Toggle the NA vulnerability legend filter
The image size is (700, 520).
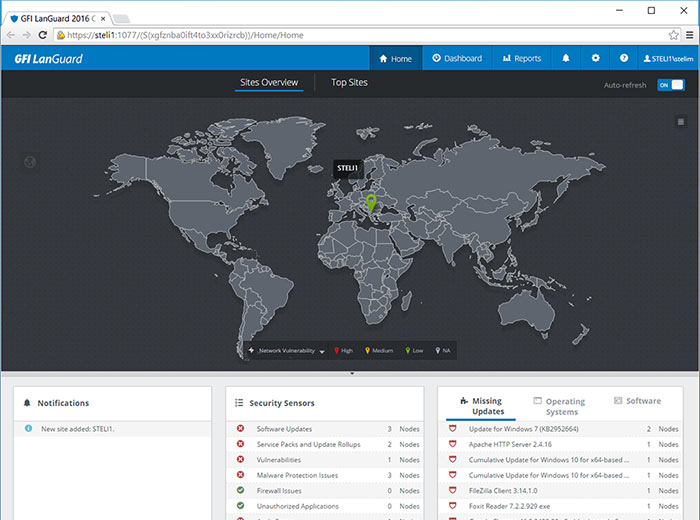443,351
